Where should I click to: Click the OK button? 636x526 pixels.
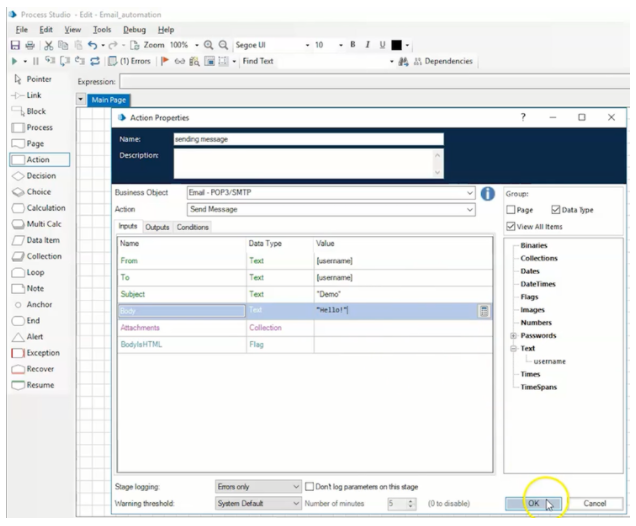pyautogui.click(x=534, y=503)
